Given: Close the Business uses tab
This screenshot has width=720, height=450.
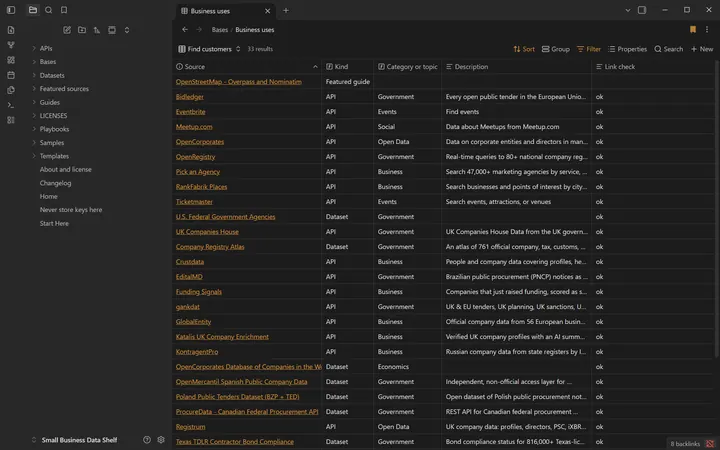Looking at the screenshot, I should [268, 11].
